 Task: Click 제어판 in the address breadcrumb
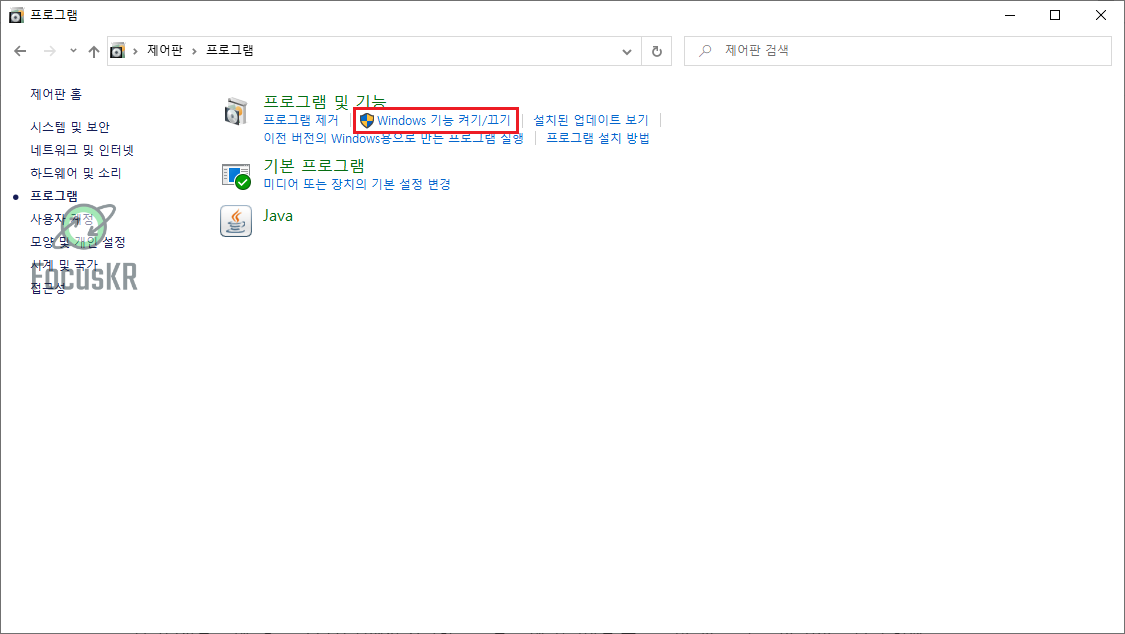(x=165, y=50)
